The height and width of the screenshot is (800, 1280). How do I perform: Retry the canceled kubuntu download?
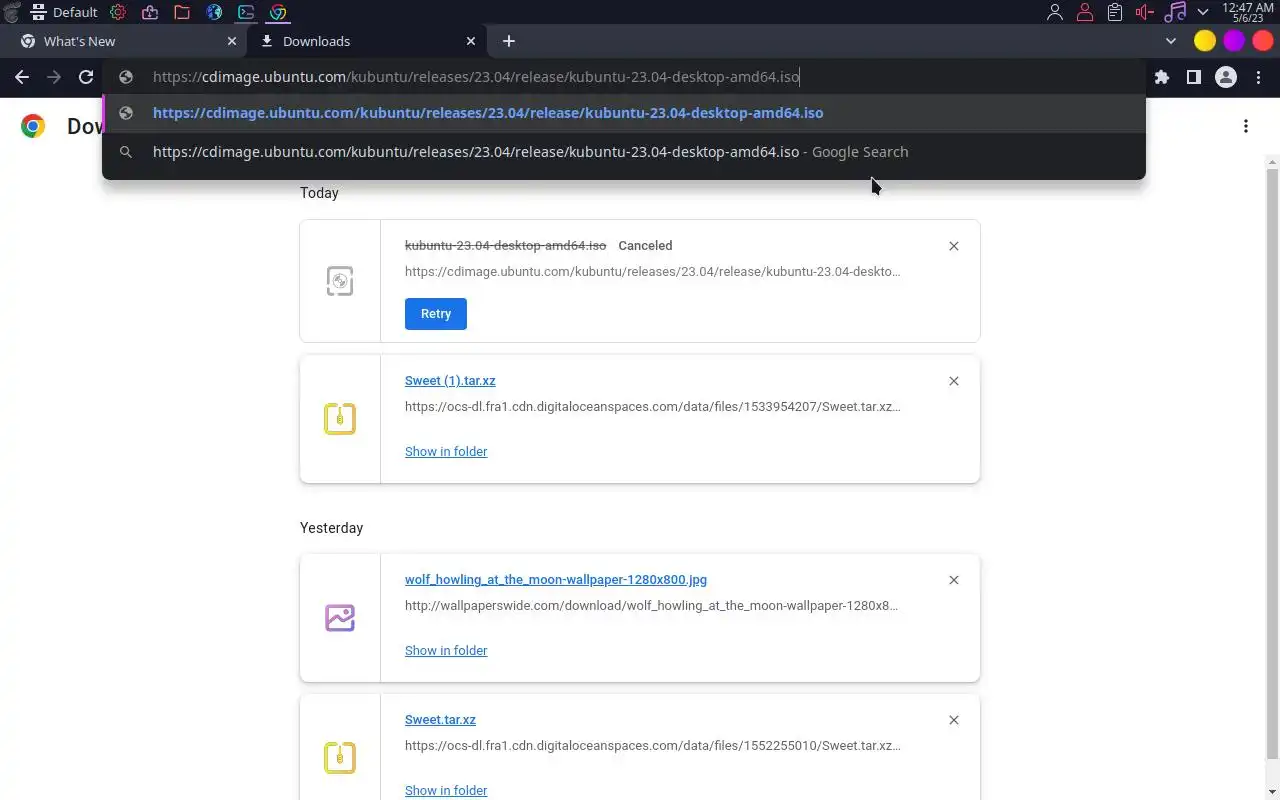(435, 314)
